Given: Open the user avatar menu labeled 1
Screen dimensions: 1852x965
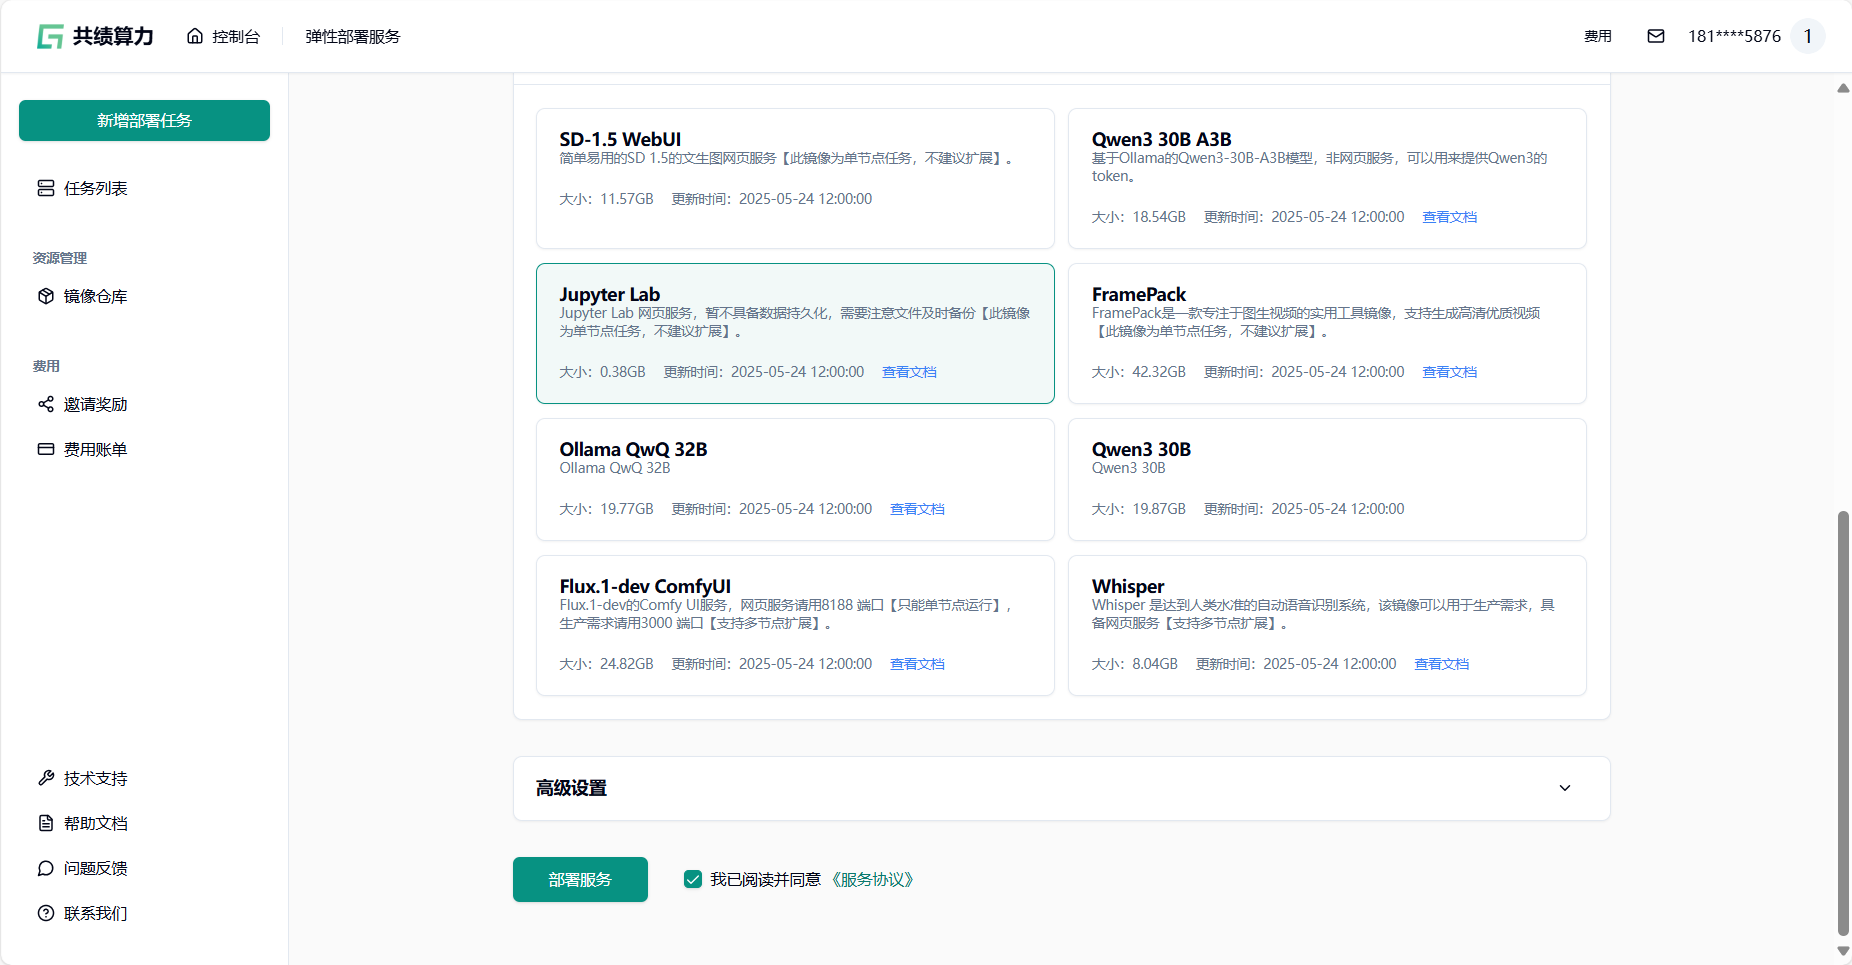Looking at the screenshot, I should (1807, 36).
